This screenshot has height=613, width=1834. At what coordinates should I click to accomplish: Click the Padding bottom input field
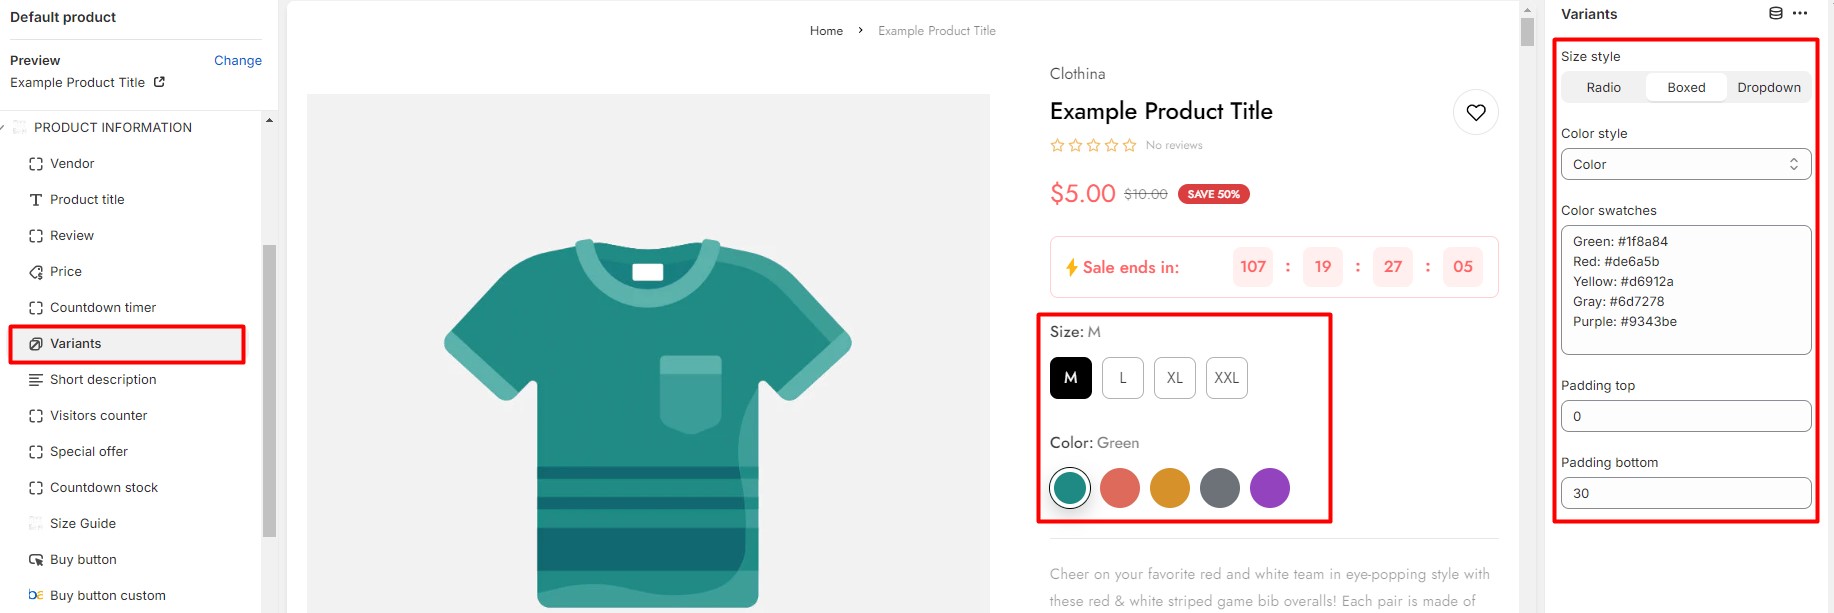pos(1685,493)
